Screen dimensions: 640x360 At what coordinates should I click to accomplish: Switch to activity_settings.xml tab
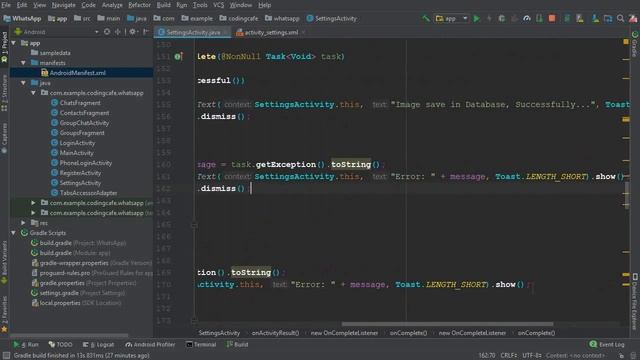pyautogui.click(x=271, y=32)
